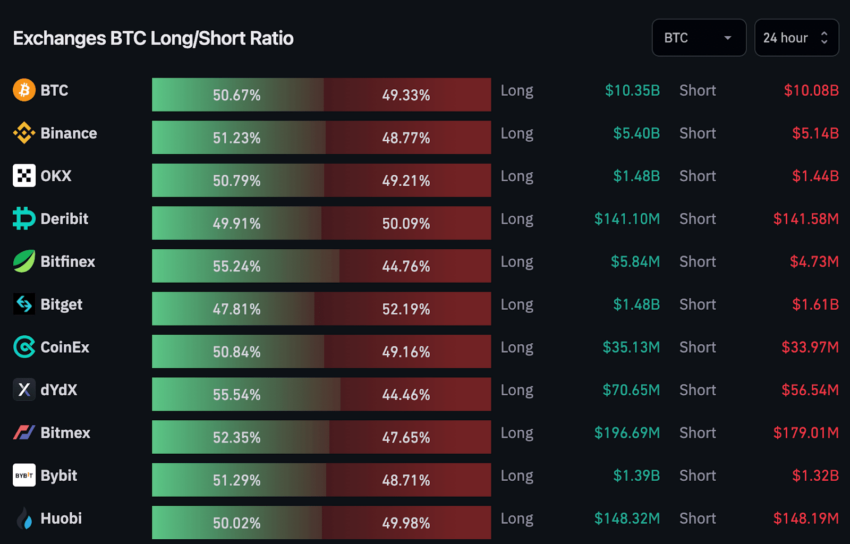850x544 pixels.
Task: Click the $5.14B short value
Action: pyautogui.click(x=815, y=133)
